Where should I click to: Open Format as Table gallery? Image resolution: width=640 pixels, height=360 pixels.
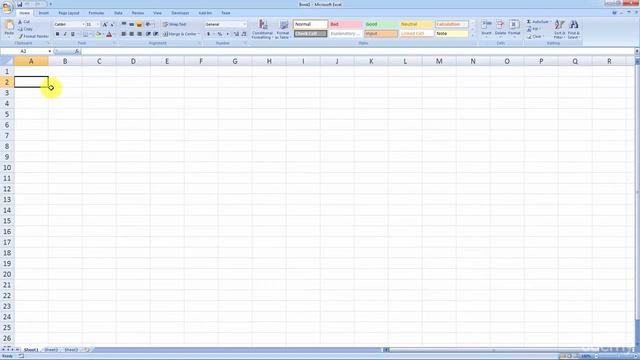click(283, 29)
